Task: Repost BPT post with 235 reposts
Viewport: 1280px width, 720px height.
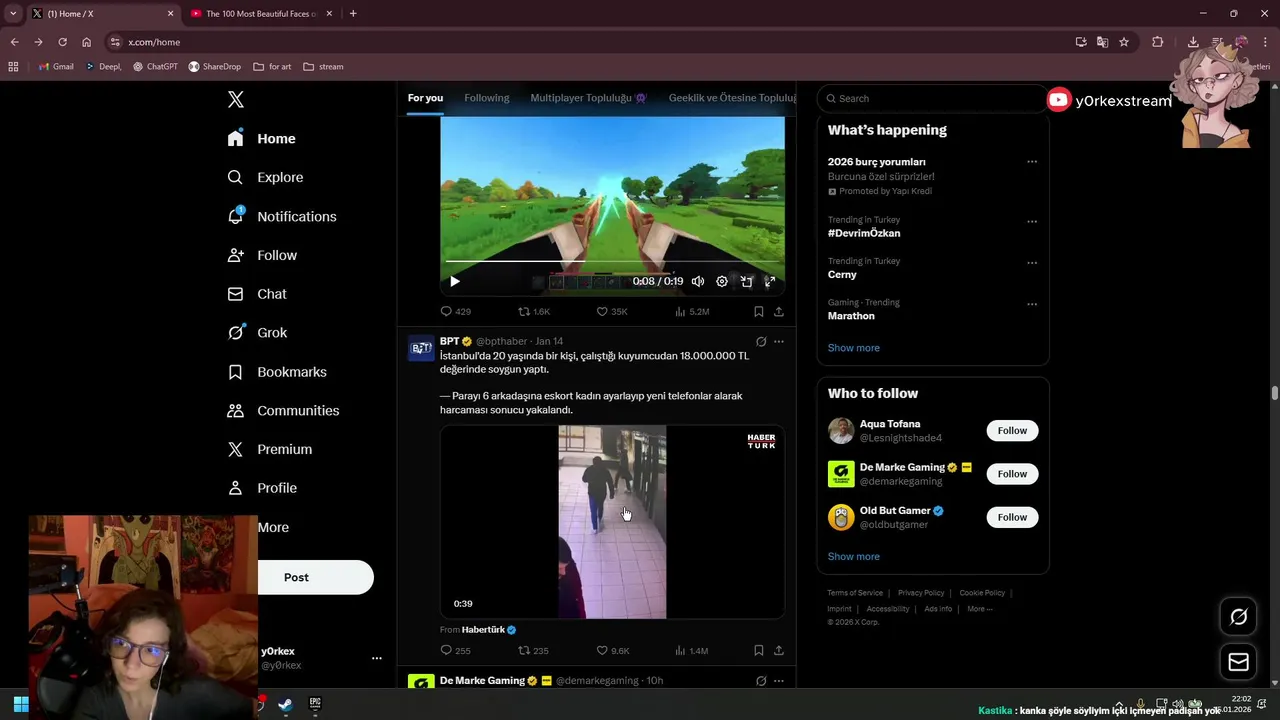Action: [533, 651]
